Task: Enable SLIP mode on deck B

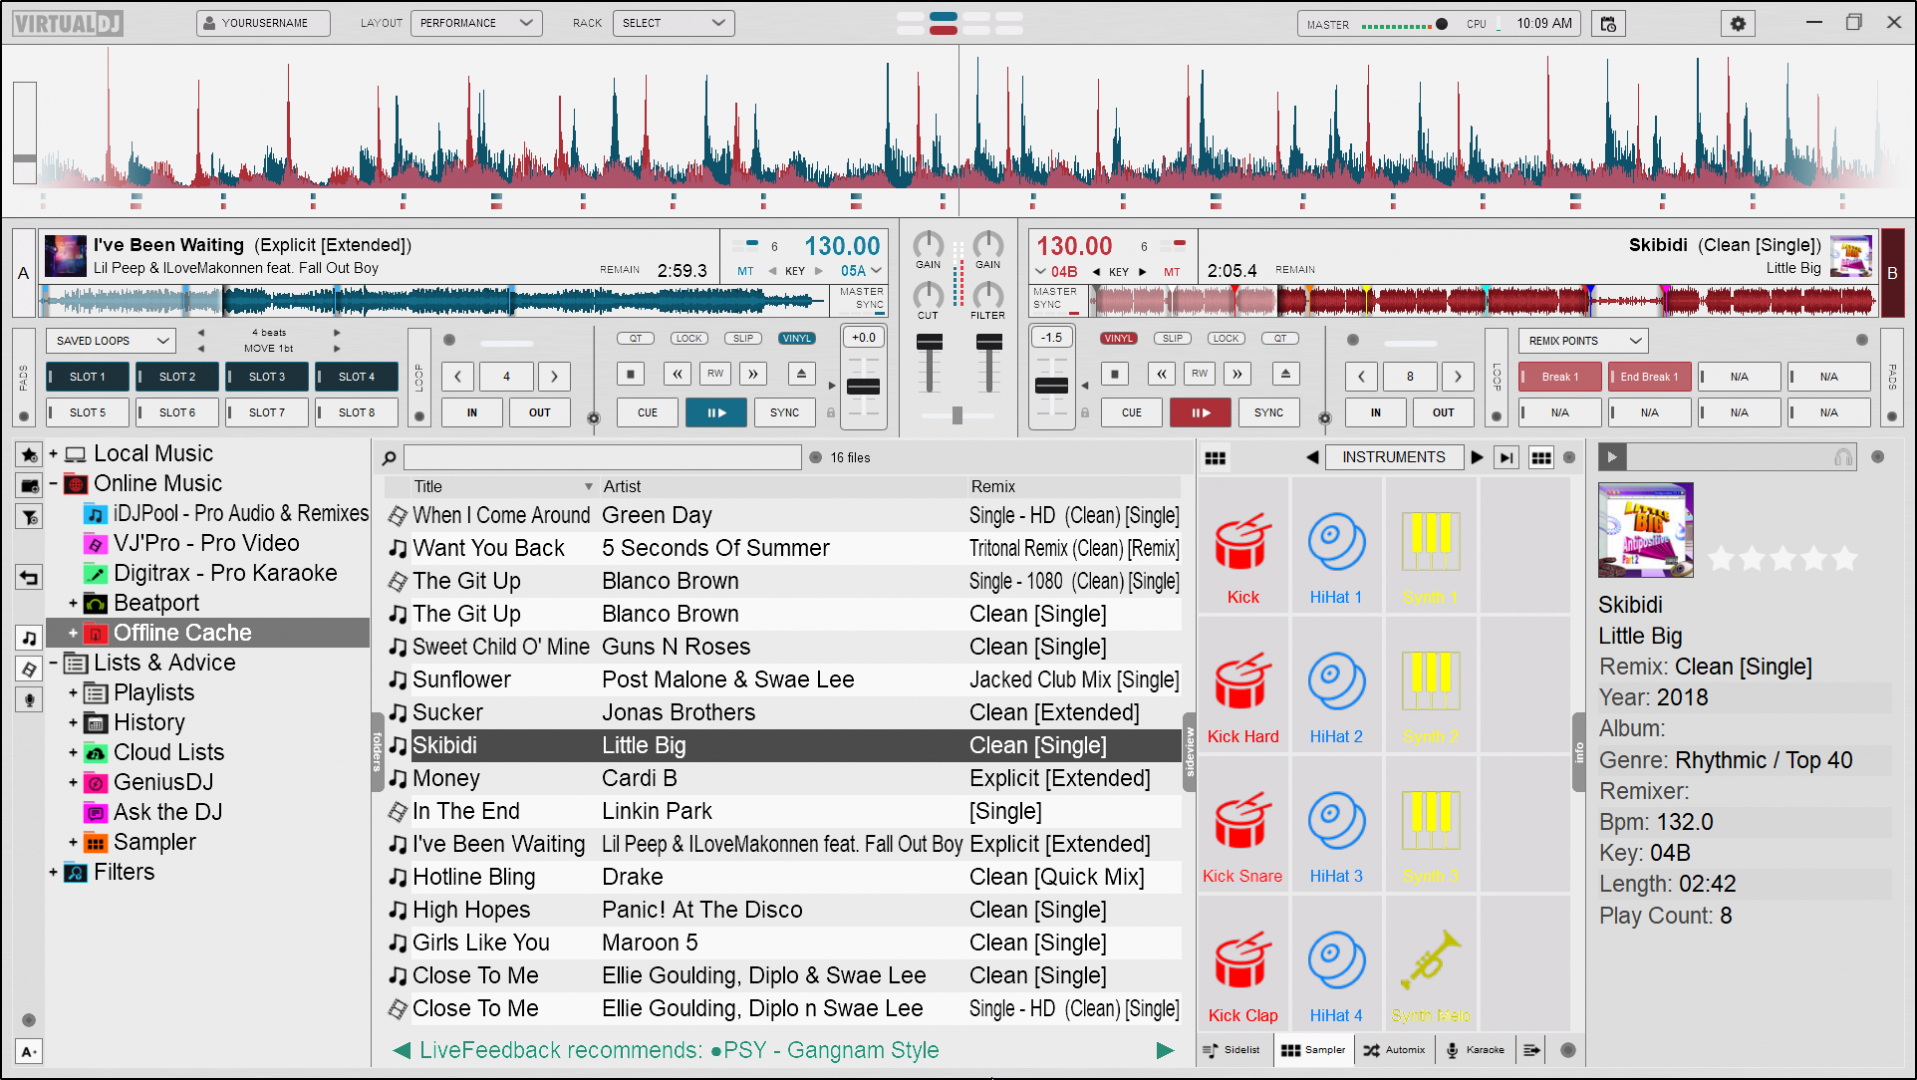Action: 1172,338
